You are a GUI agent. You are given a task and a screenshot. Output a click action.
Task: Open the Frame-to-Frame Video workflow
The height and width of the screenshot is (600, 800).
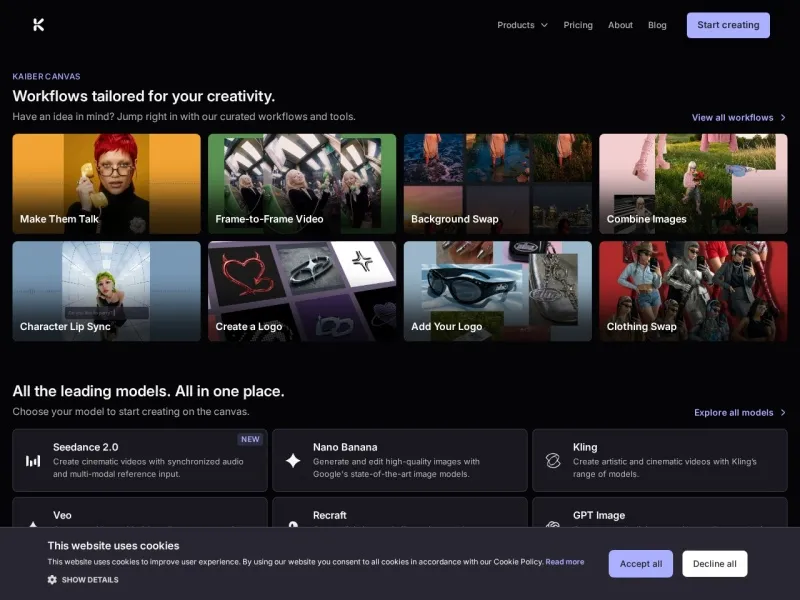[x=302, y=184]
